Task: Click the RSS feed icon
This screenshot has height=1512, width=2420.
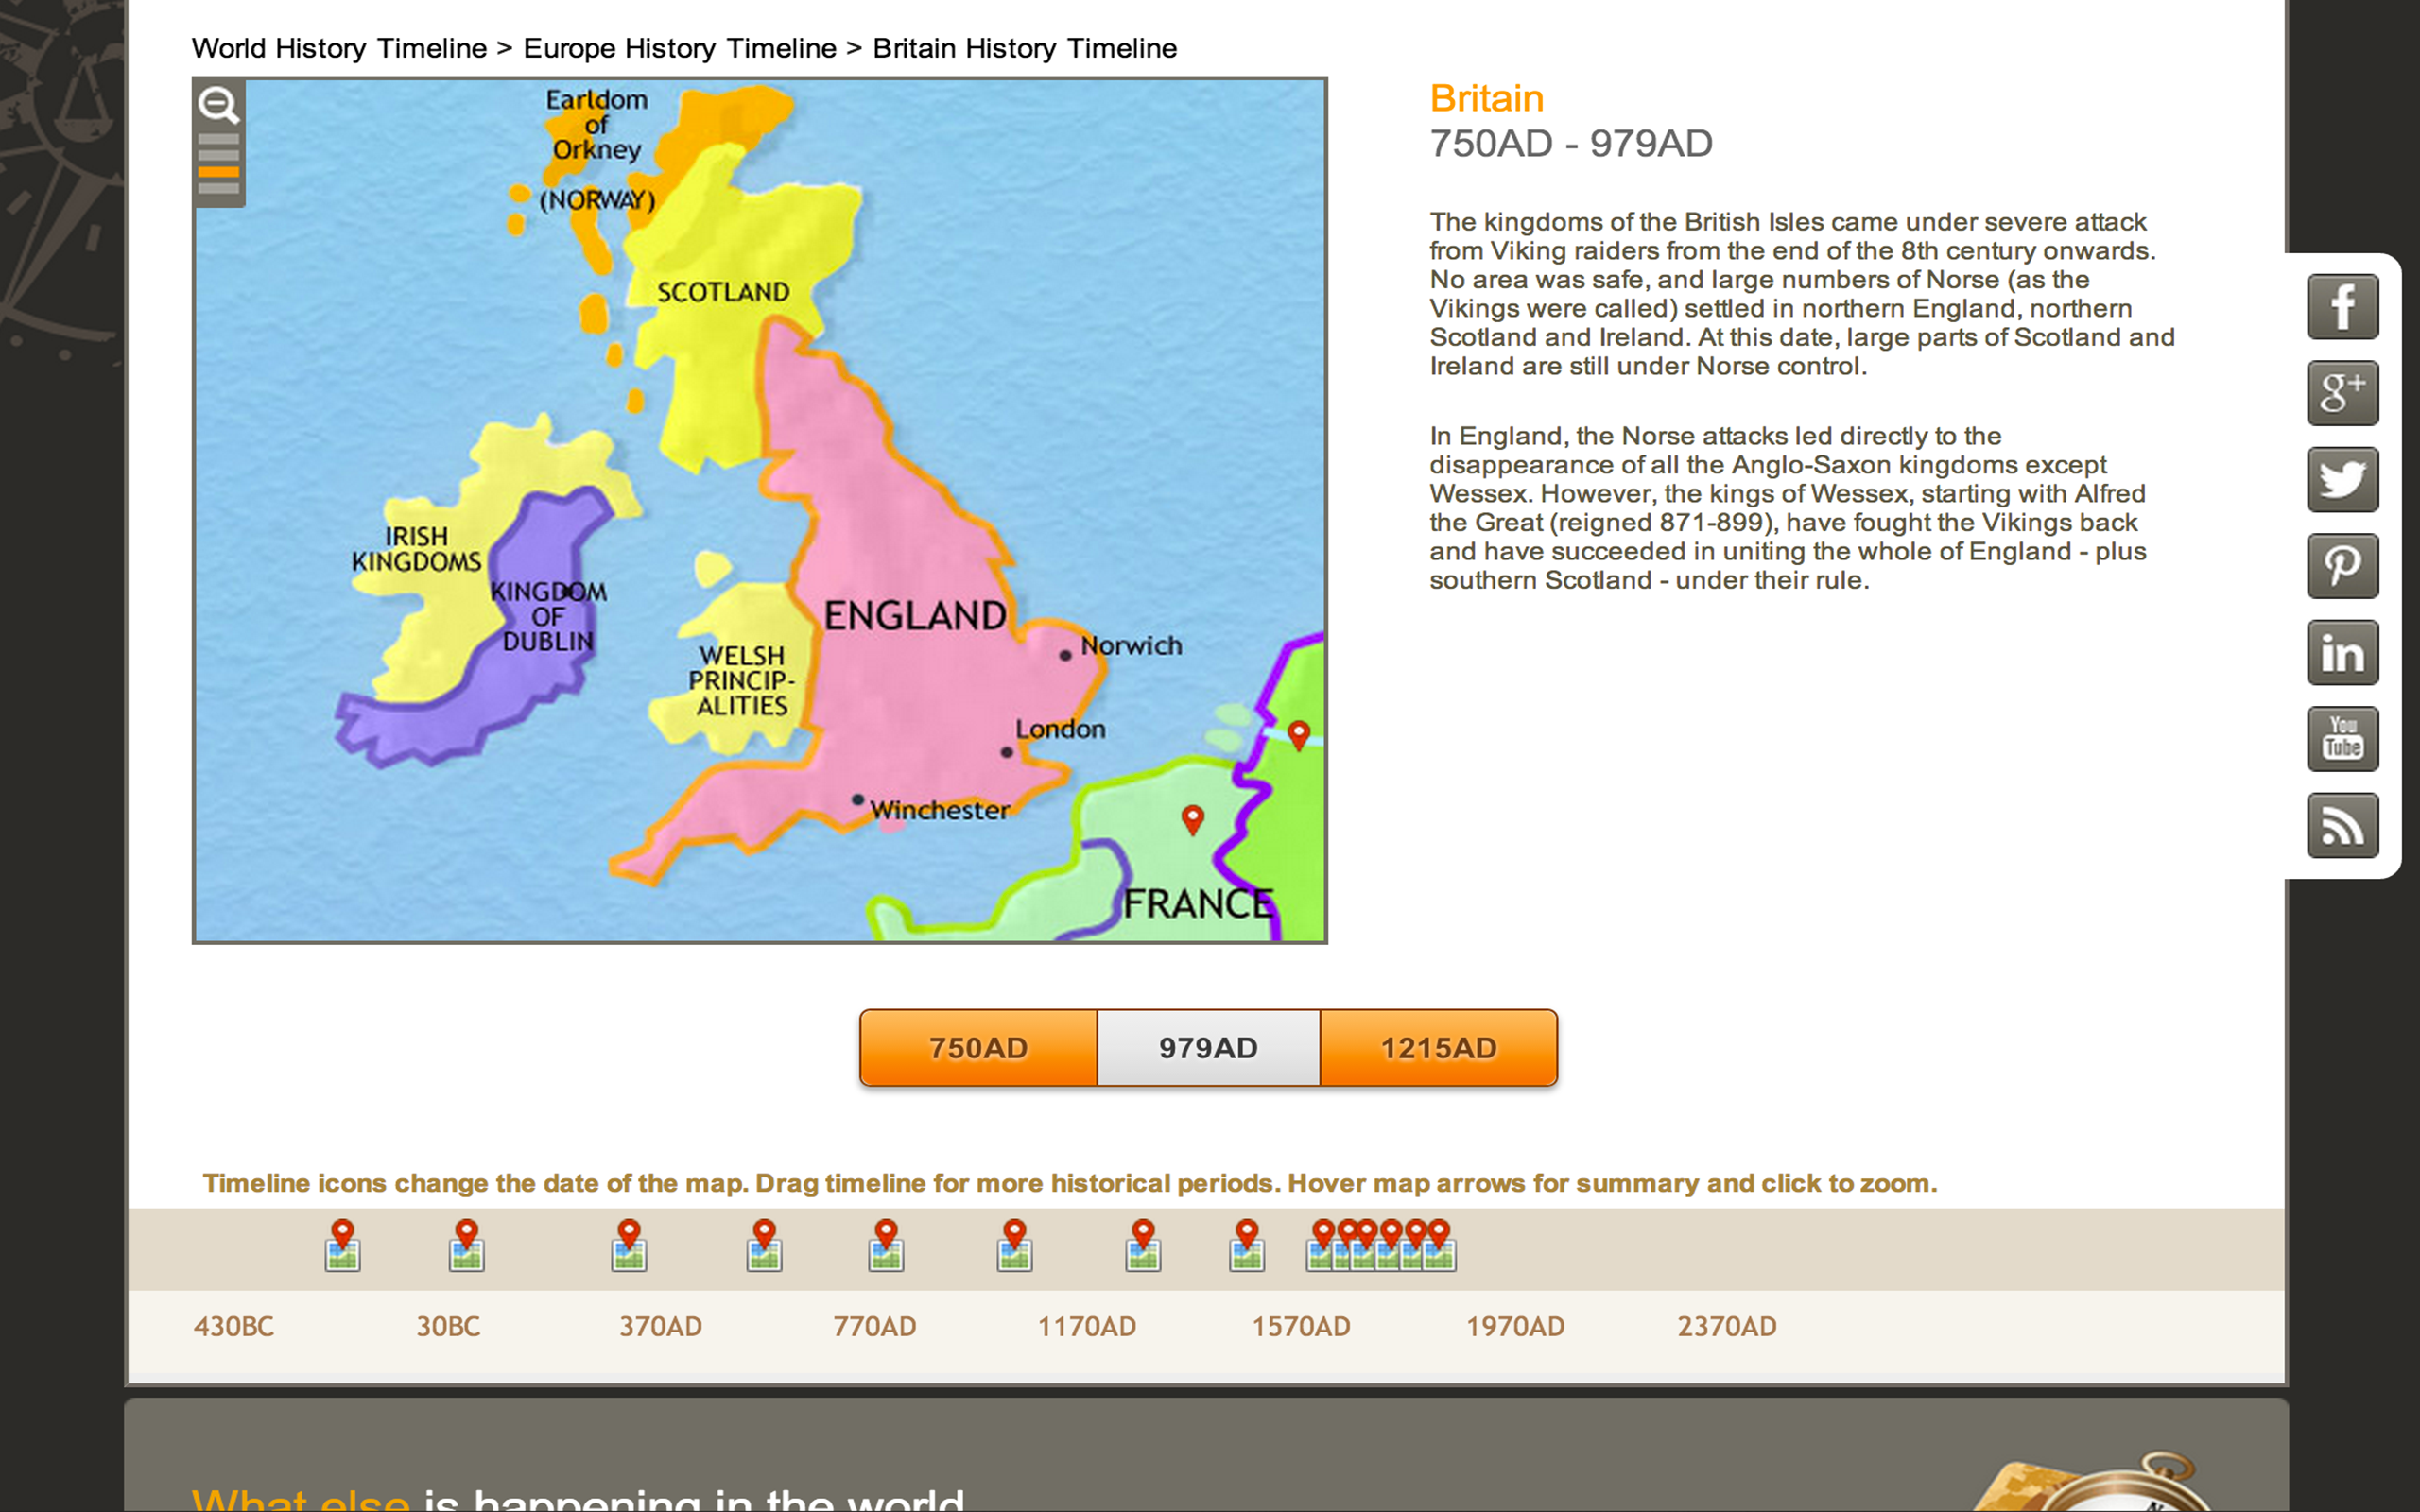Action: coord(2342,826)
